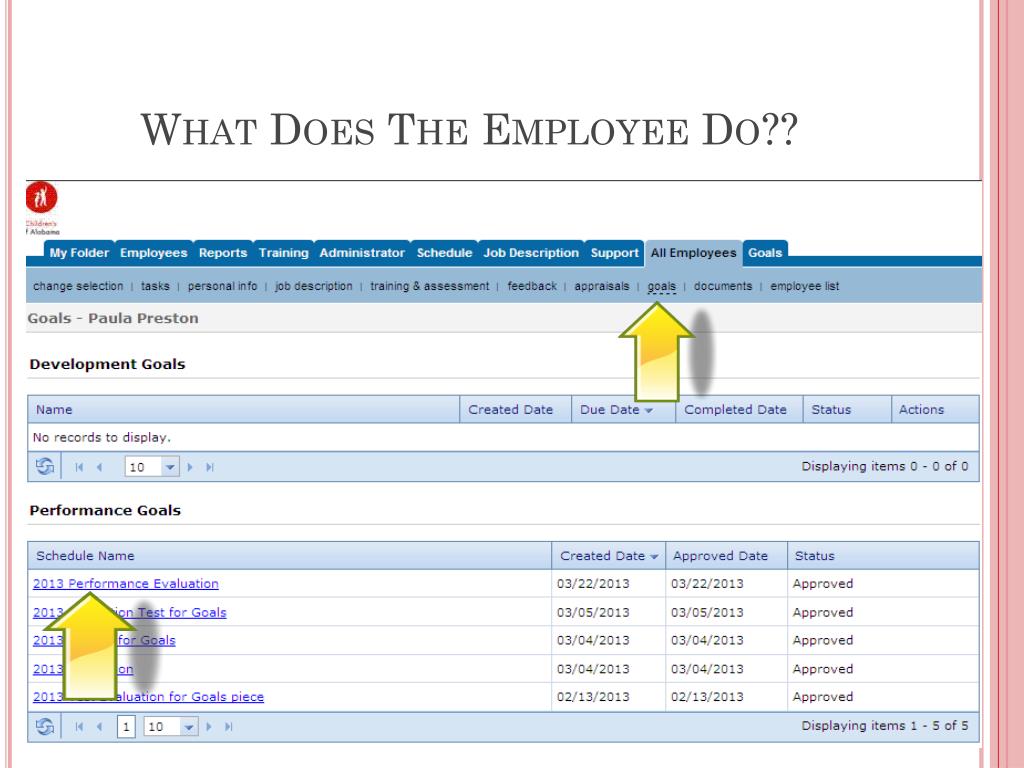The image size is (1024, 768).
Task: Go to next page of Performance Goals
Action: [x=209, y=726]
